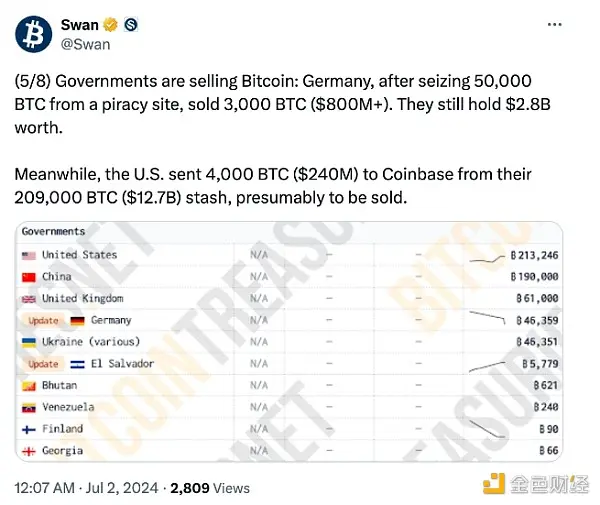Image resolution: width=600 pixels, height=505 pixels.
Task: Open the Swan display name link
Action: pyautogui.click(x=80, y=25)
